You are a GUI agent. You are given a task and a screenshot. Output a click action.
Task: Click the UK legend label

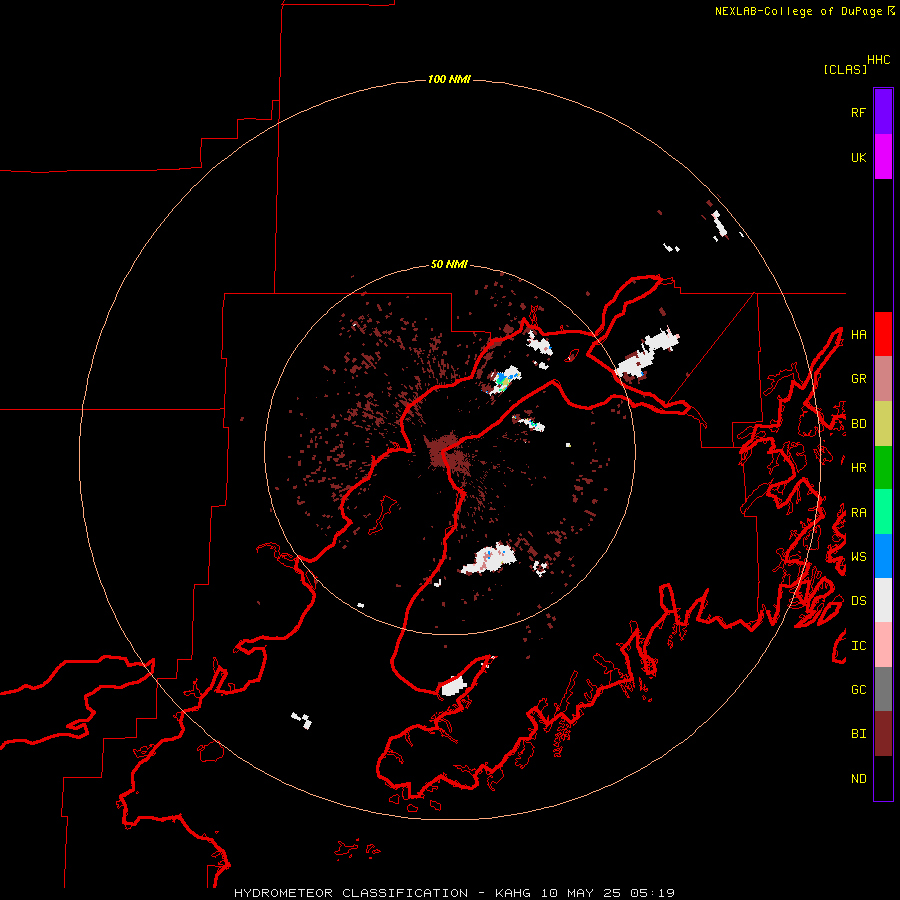pyautogui.click(x=858, y=157)
